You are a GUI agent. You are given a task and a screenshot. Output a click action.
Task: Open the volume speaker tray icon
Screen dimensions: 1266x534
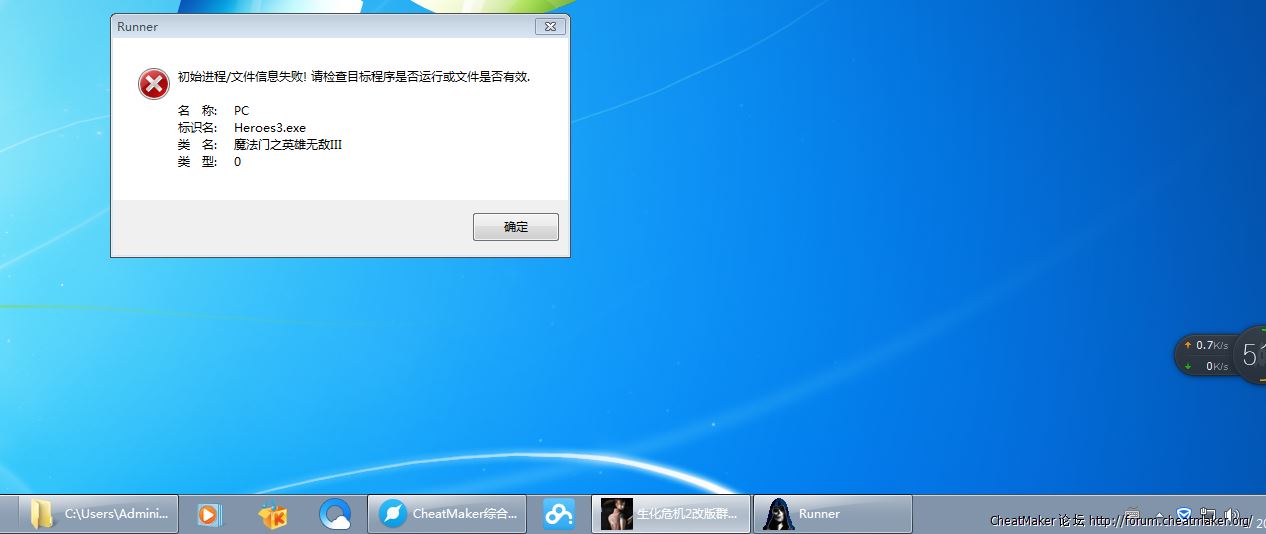1232,514
